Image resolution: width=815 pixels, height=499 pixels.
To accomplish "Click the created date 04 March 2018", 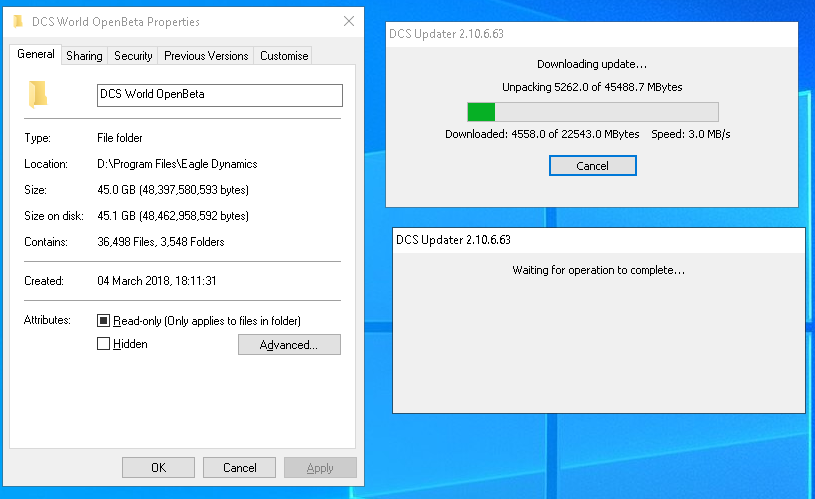I will click(156, 281).
